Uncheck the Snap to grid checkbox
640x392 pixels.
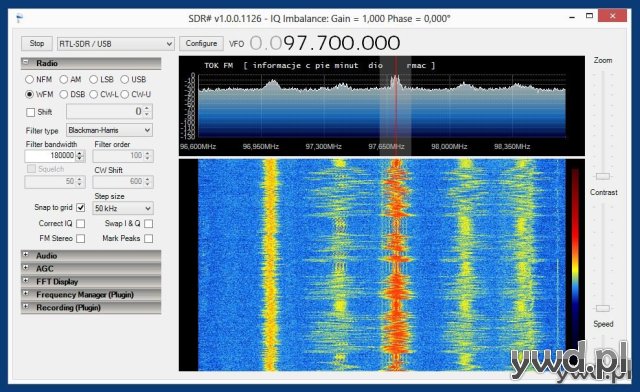tap(81, 207)
